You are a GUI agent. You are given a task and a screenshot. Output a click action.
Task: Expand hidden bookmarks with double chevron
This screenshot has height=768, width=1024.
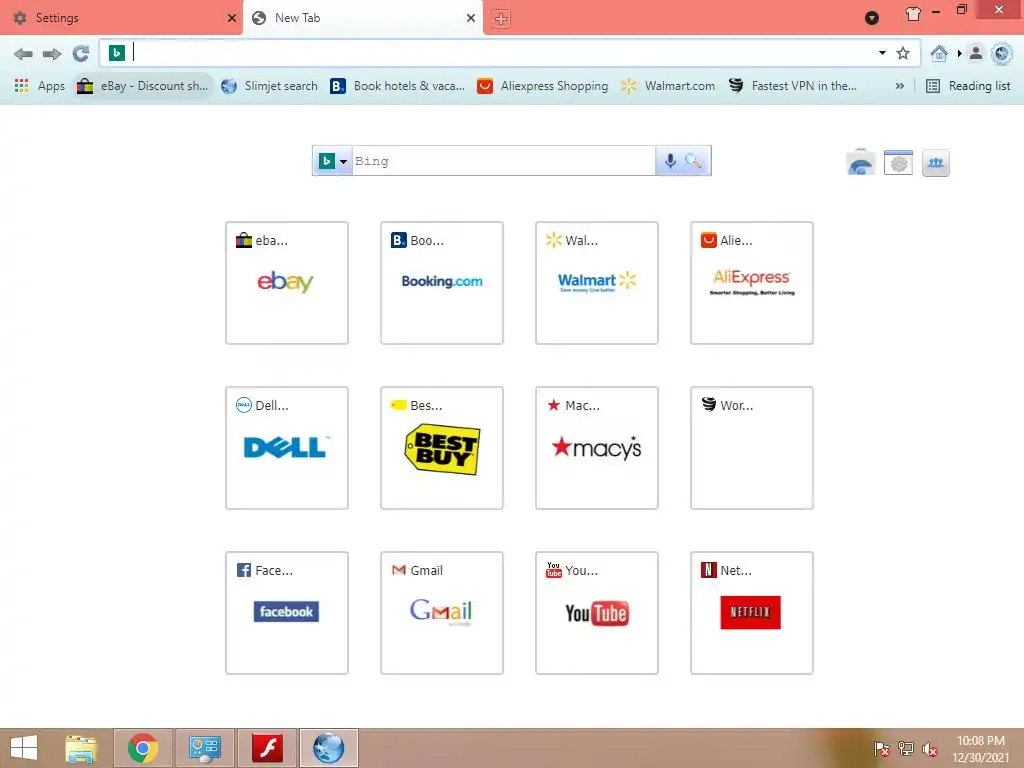pyautogui.click(x=899, y=86)
